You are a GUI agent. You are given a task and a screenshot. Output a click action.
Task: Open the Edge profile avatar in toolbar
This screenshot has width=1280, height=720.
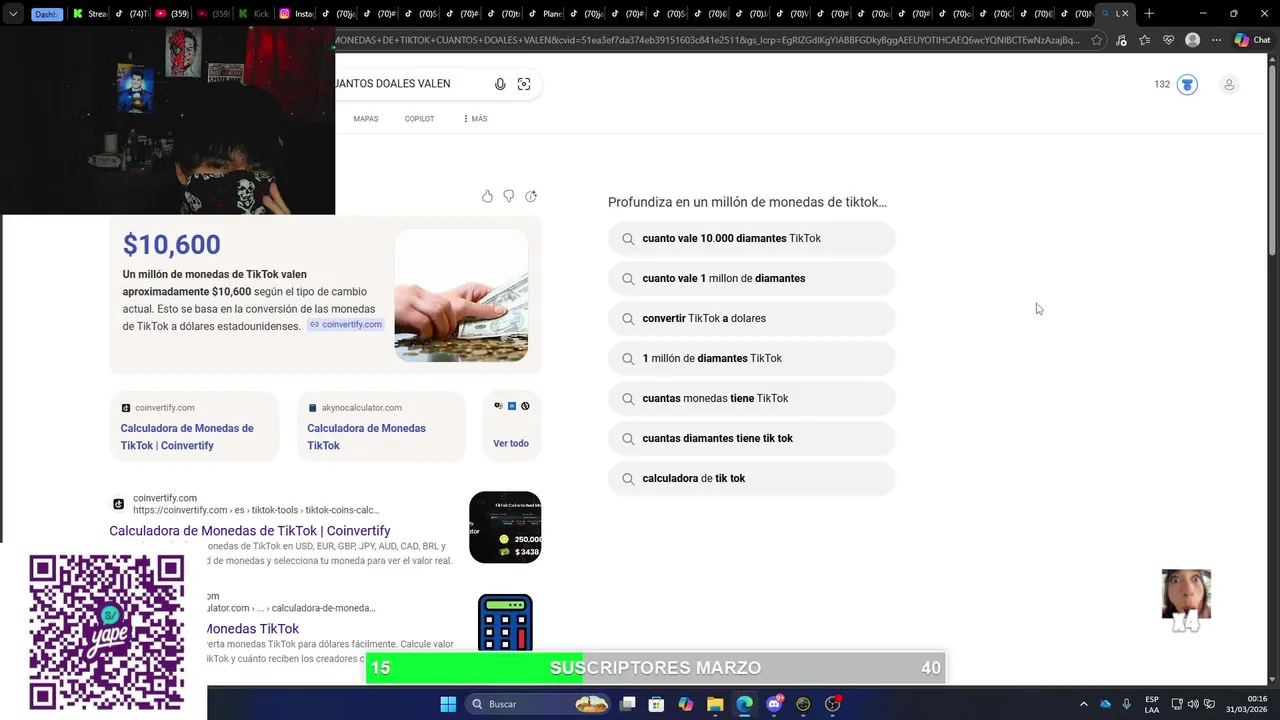(1192, 40)
